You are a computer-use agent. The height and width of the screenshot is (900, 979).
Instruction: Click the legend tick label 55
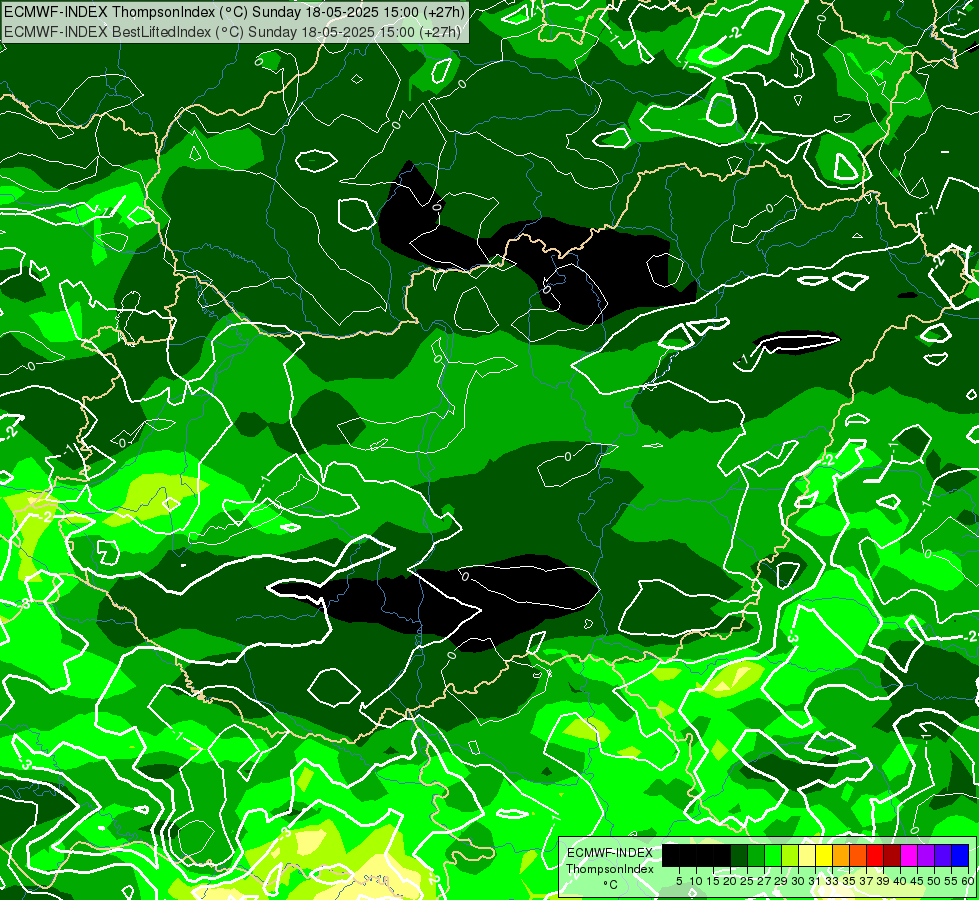pos(952,881)
